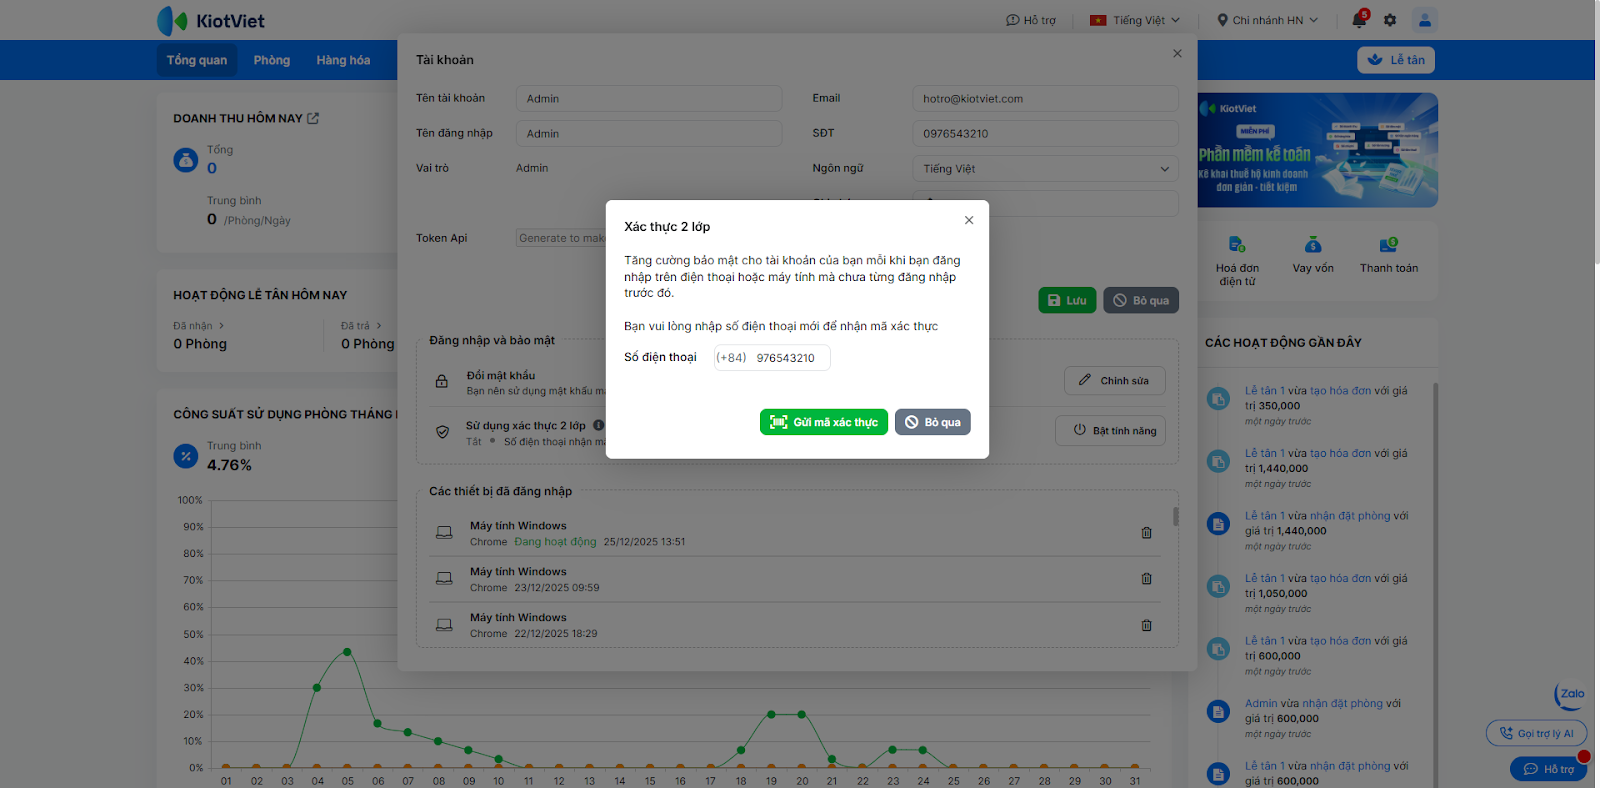This screenshot has width=1600, height=788.
Task: Click Bỏ qua in the Xác thực 2 lớp dialog
Action: (933, 422)
